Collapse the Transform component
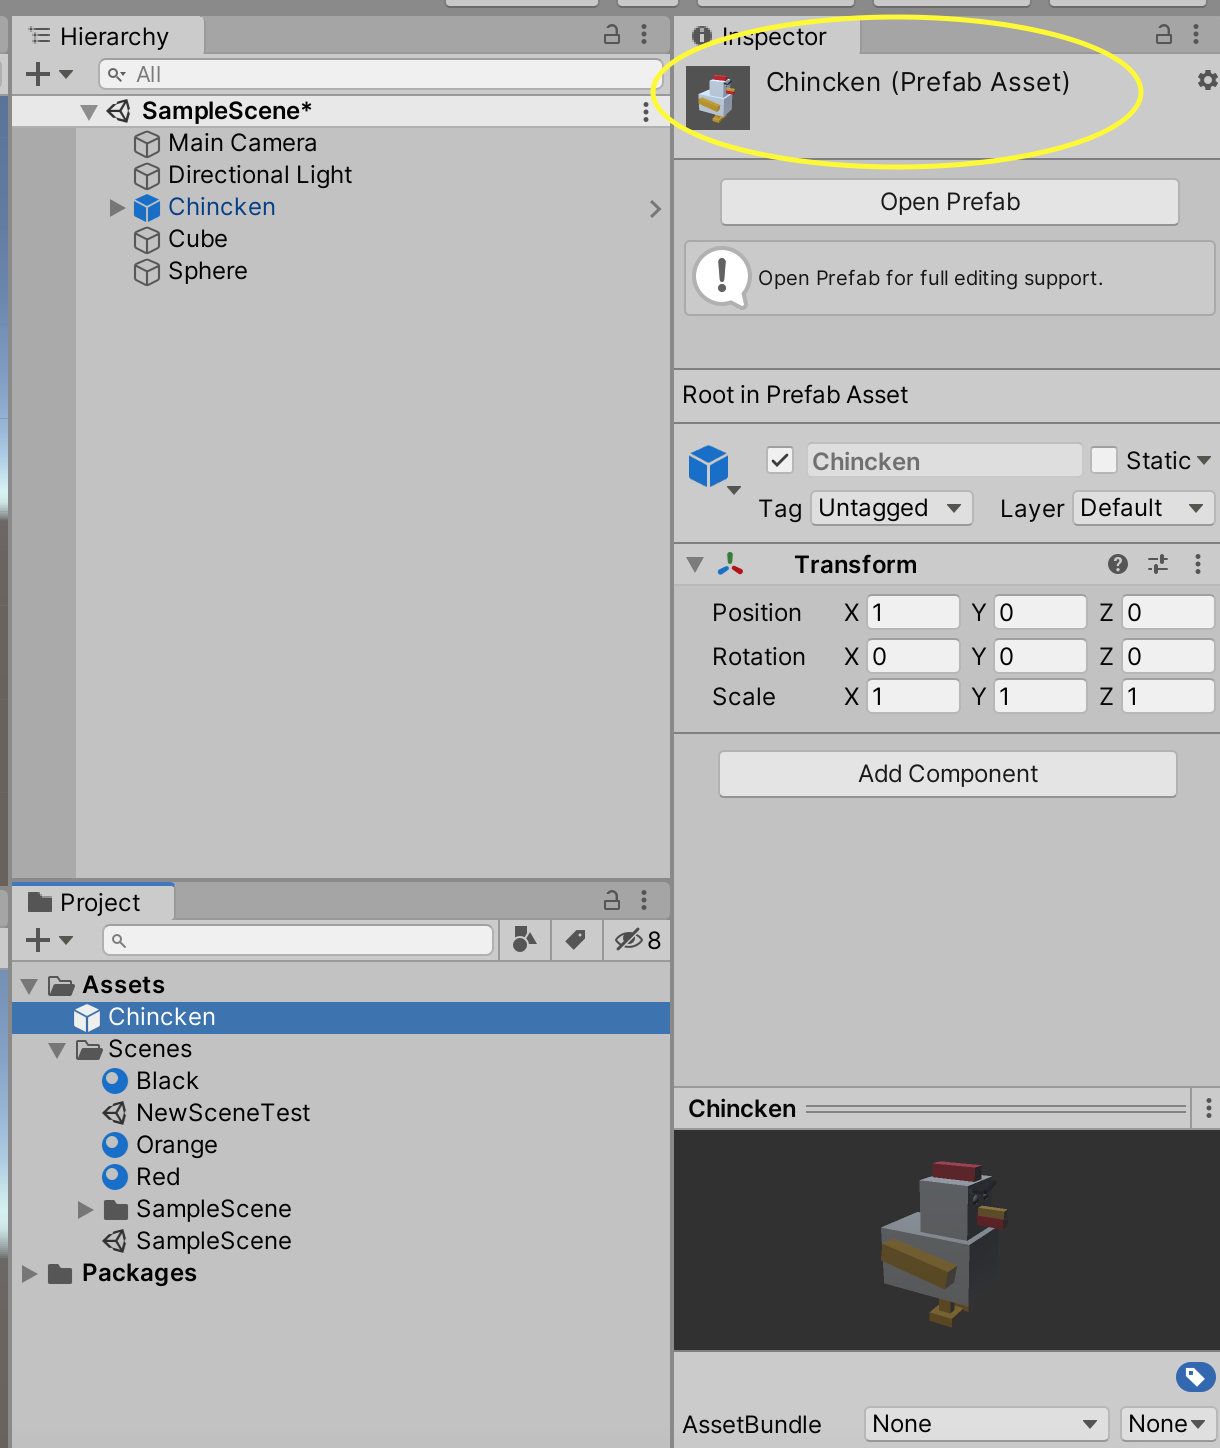This screenshot has width=1220, height=1448. pos(695,565)
